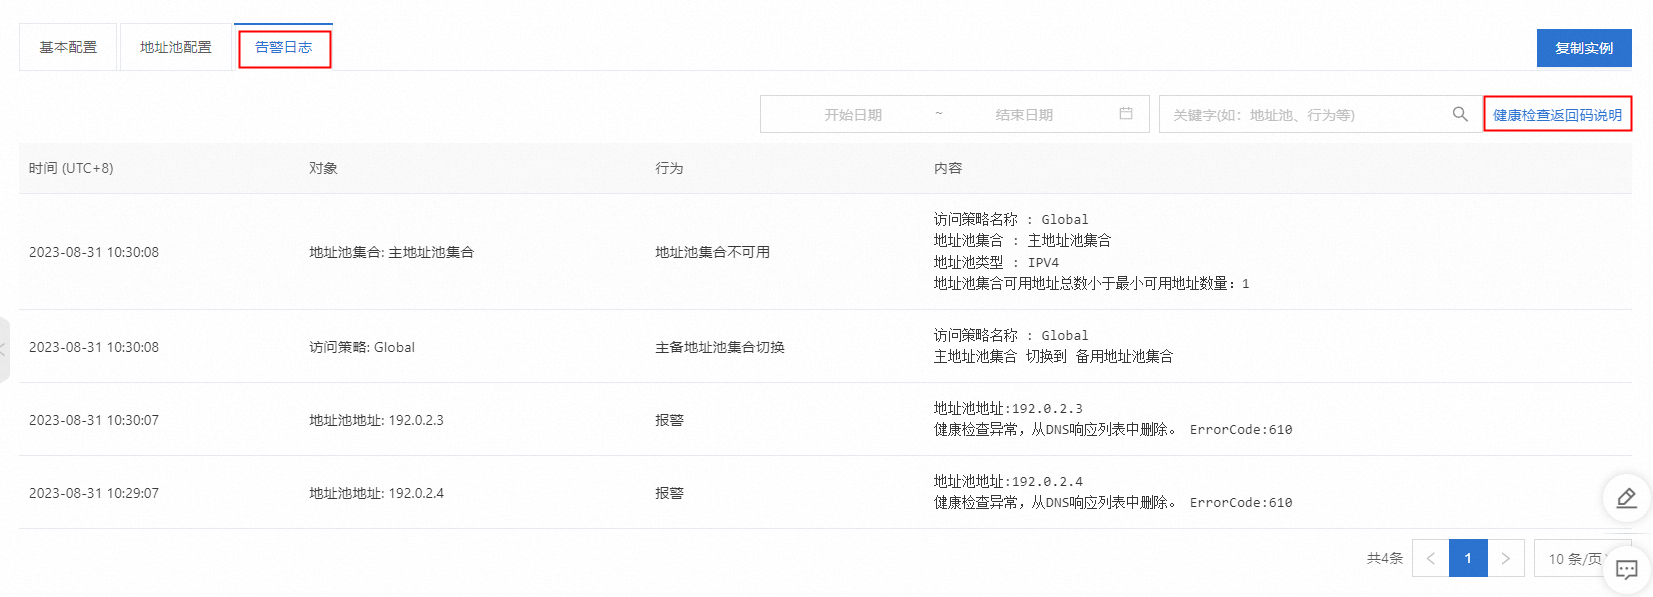Click the calendar icon in date range
Image resolution: width=1653 pixels, height=597 pixels.
1126,114
